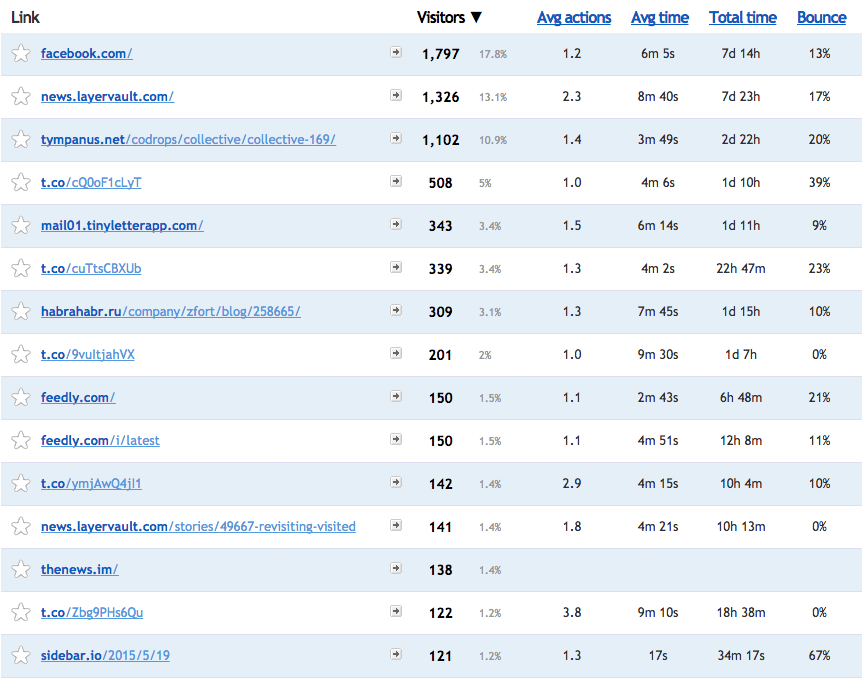Image resolution: width=862 pixels, height=682 pixels.
Task: Favorite the feedly.com/i/latest row star
Action: pos(21,440)
